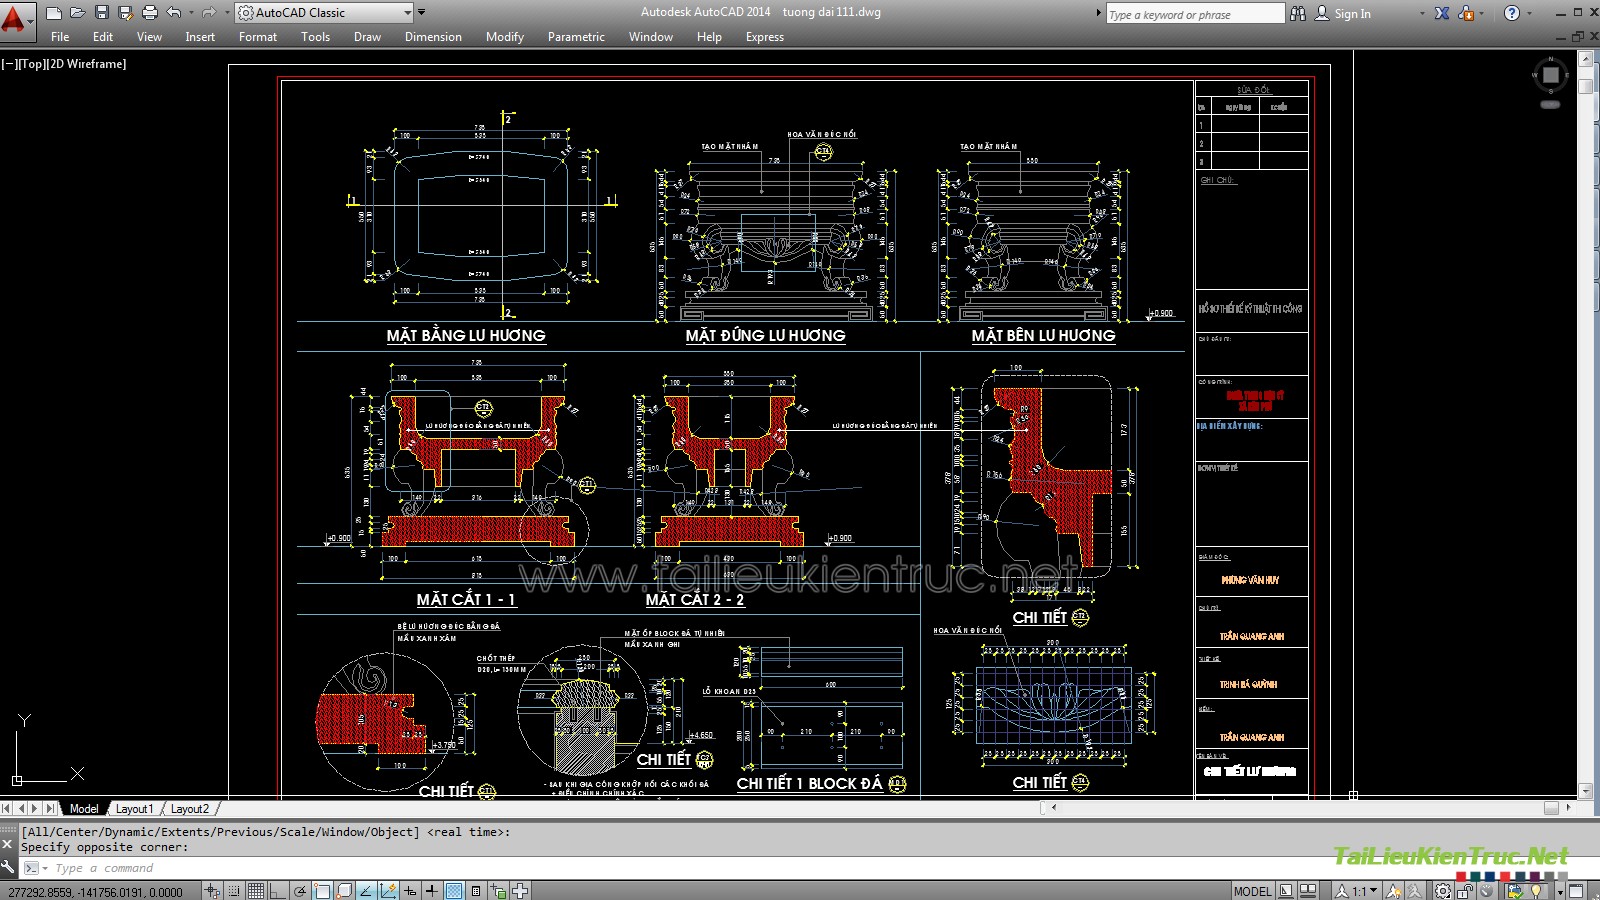
Task: Click the binoculars search icon
Action: point(1298,13)
